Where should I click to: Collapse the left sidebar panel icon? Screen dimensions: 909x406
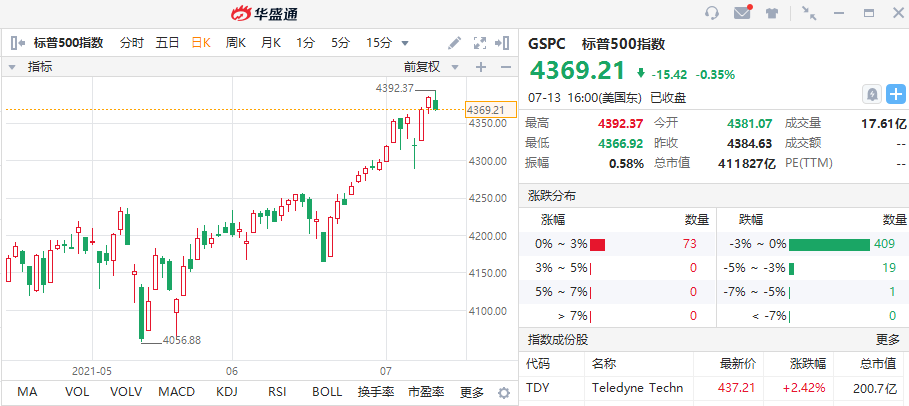(18, 42)
